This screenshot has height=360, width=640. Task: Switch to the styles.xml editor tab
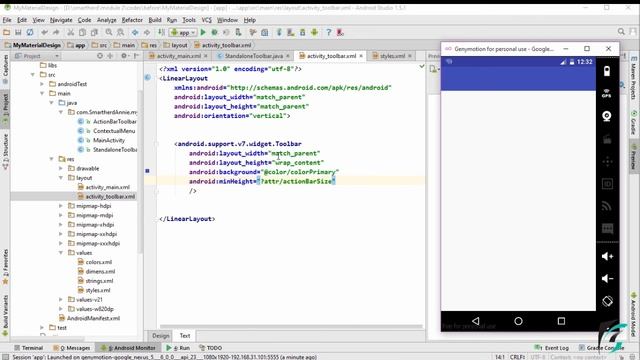(392, 56)
